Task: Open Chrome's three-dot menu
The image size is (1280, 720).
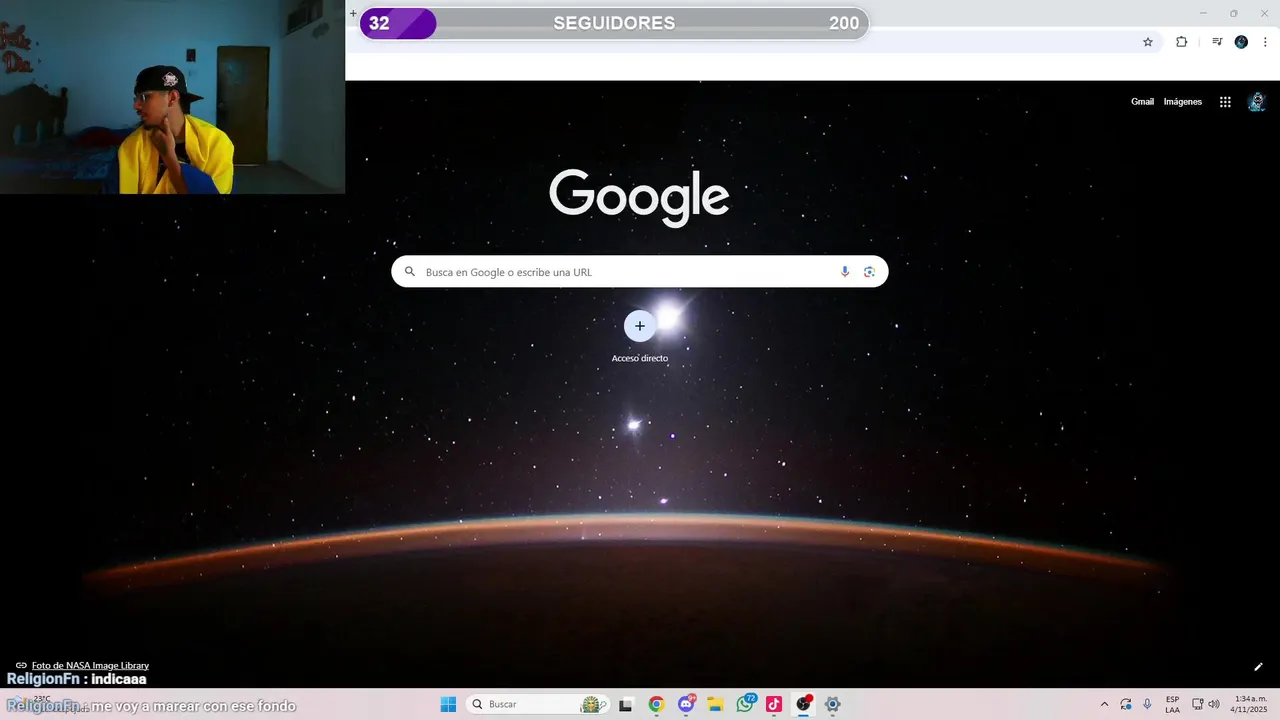Action: [x=1265, y=42]
